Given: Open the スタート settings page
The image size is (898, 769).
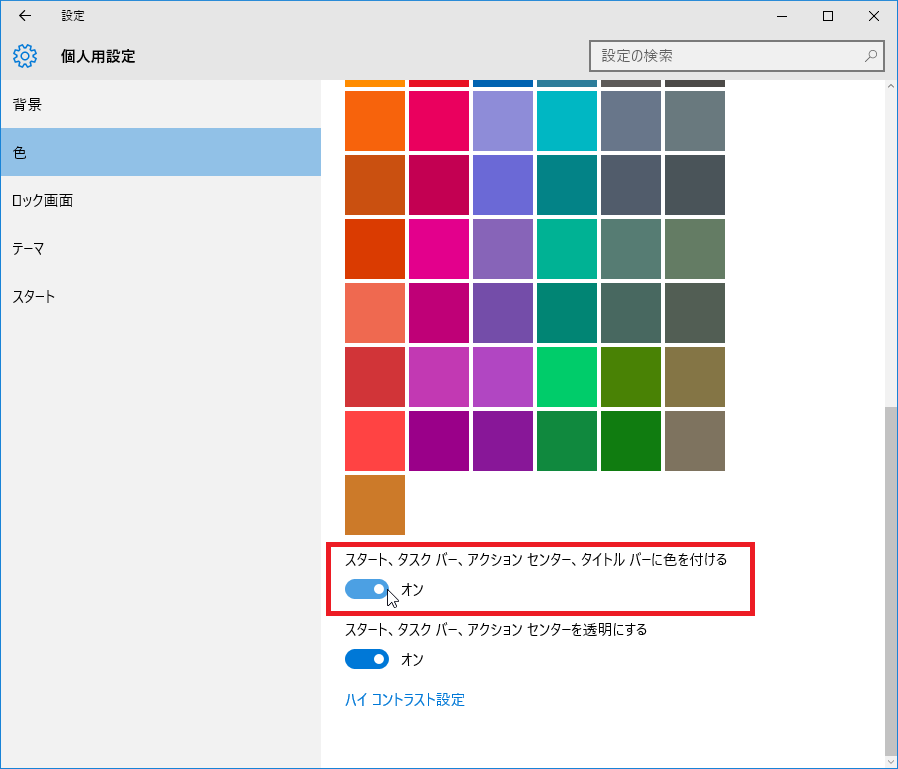Looking at the screenshot, I should [x=161, y=297].
